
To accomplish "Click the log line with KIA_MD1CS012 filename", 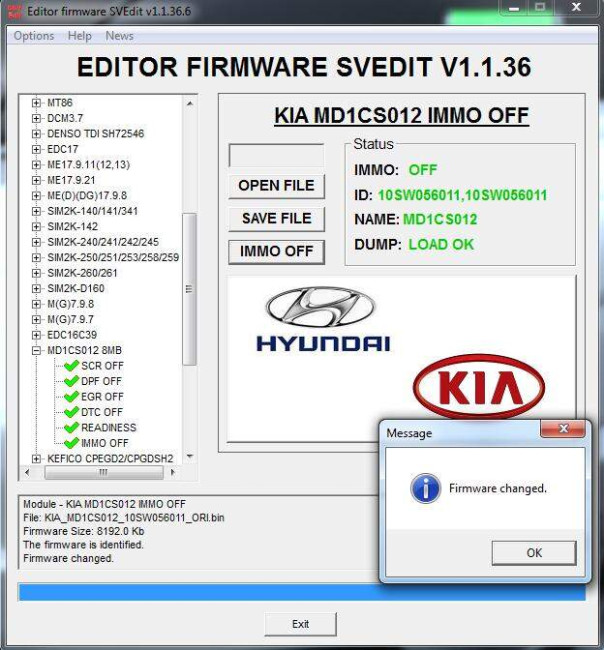I will pyautogui.click(x=124, y=518).
